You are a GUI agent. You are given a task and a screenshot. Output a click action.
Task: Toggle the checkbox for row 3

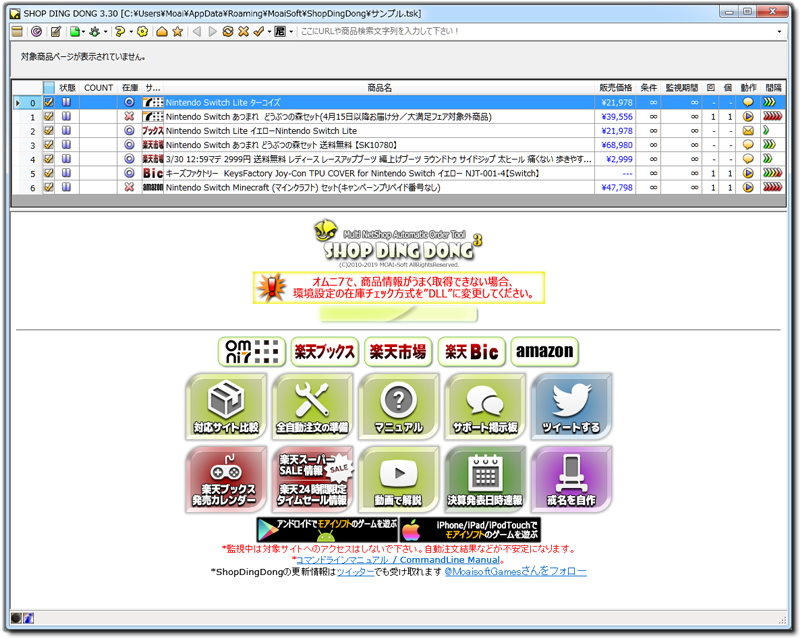pyautogui.click(x=48, y=145)
